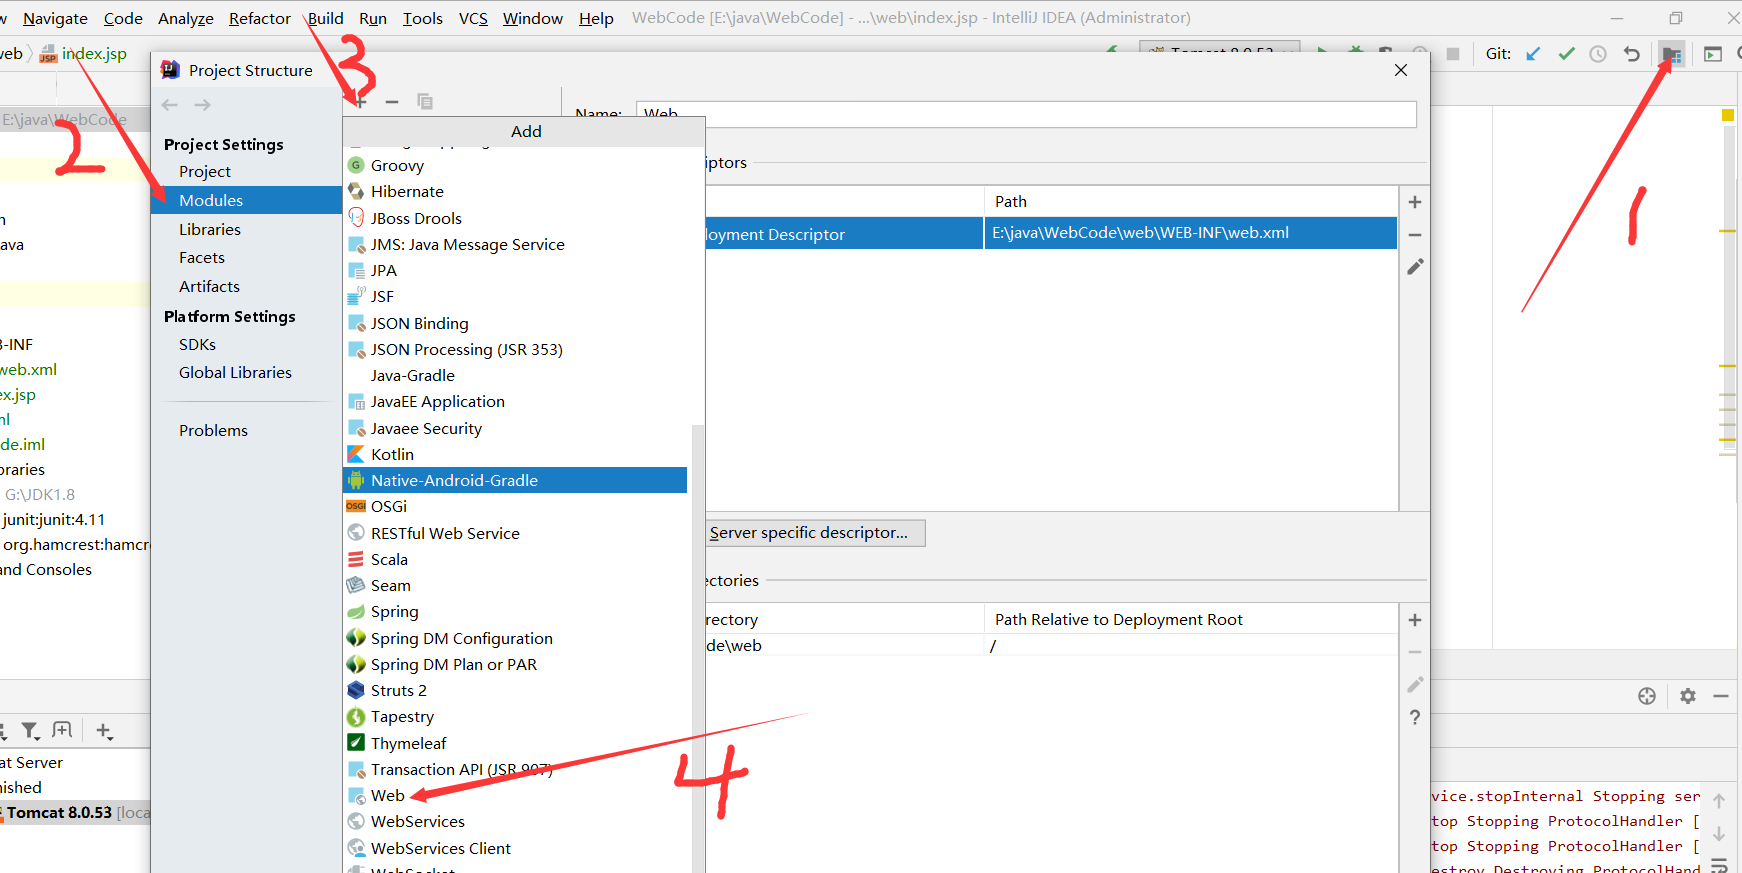Click the minus remove icon above module list

click(x=392, y=101)
